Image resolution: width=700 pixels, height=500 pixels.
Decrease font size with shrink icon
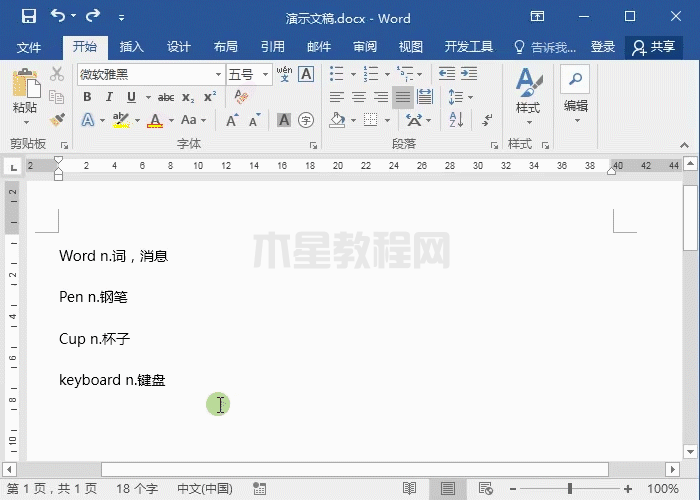(x=254, y=120)
